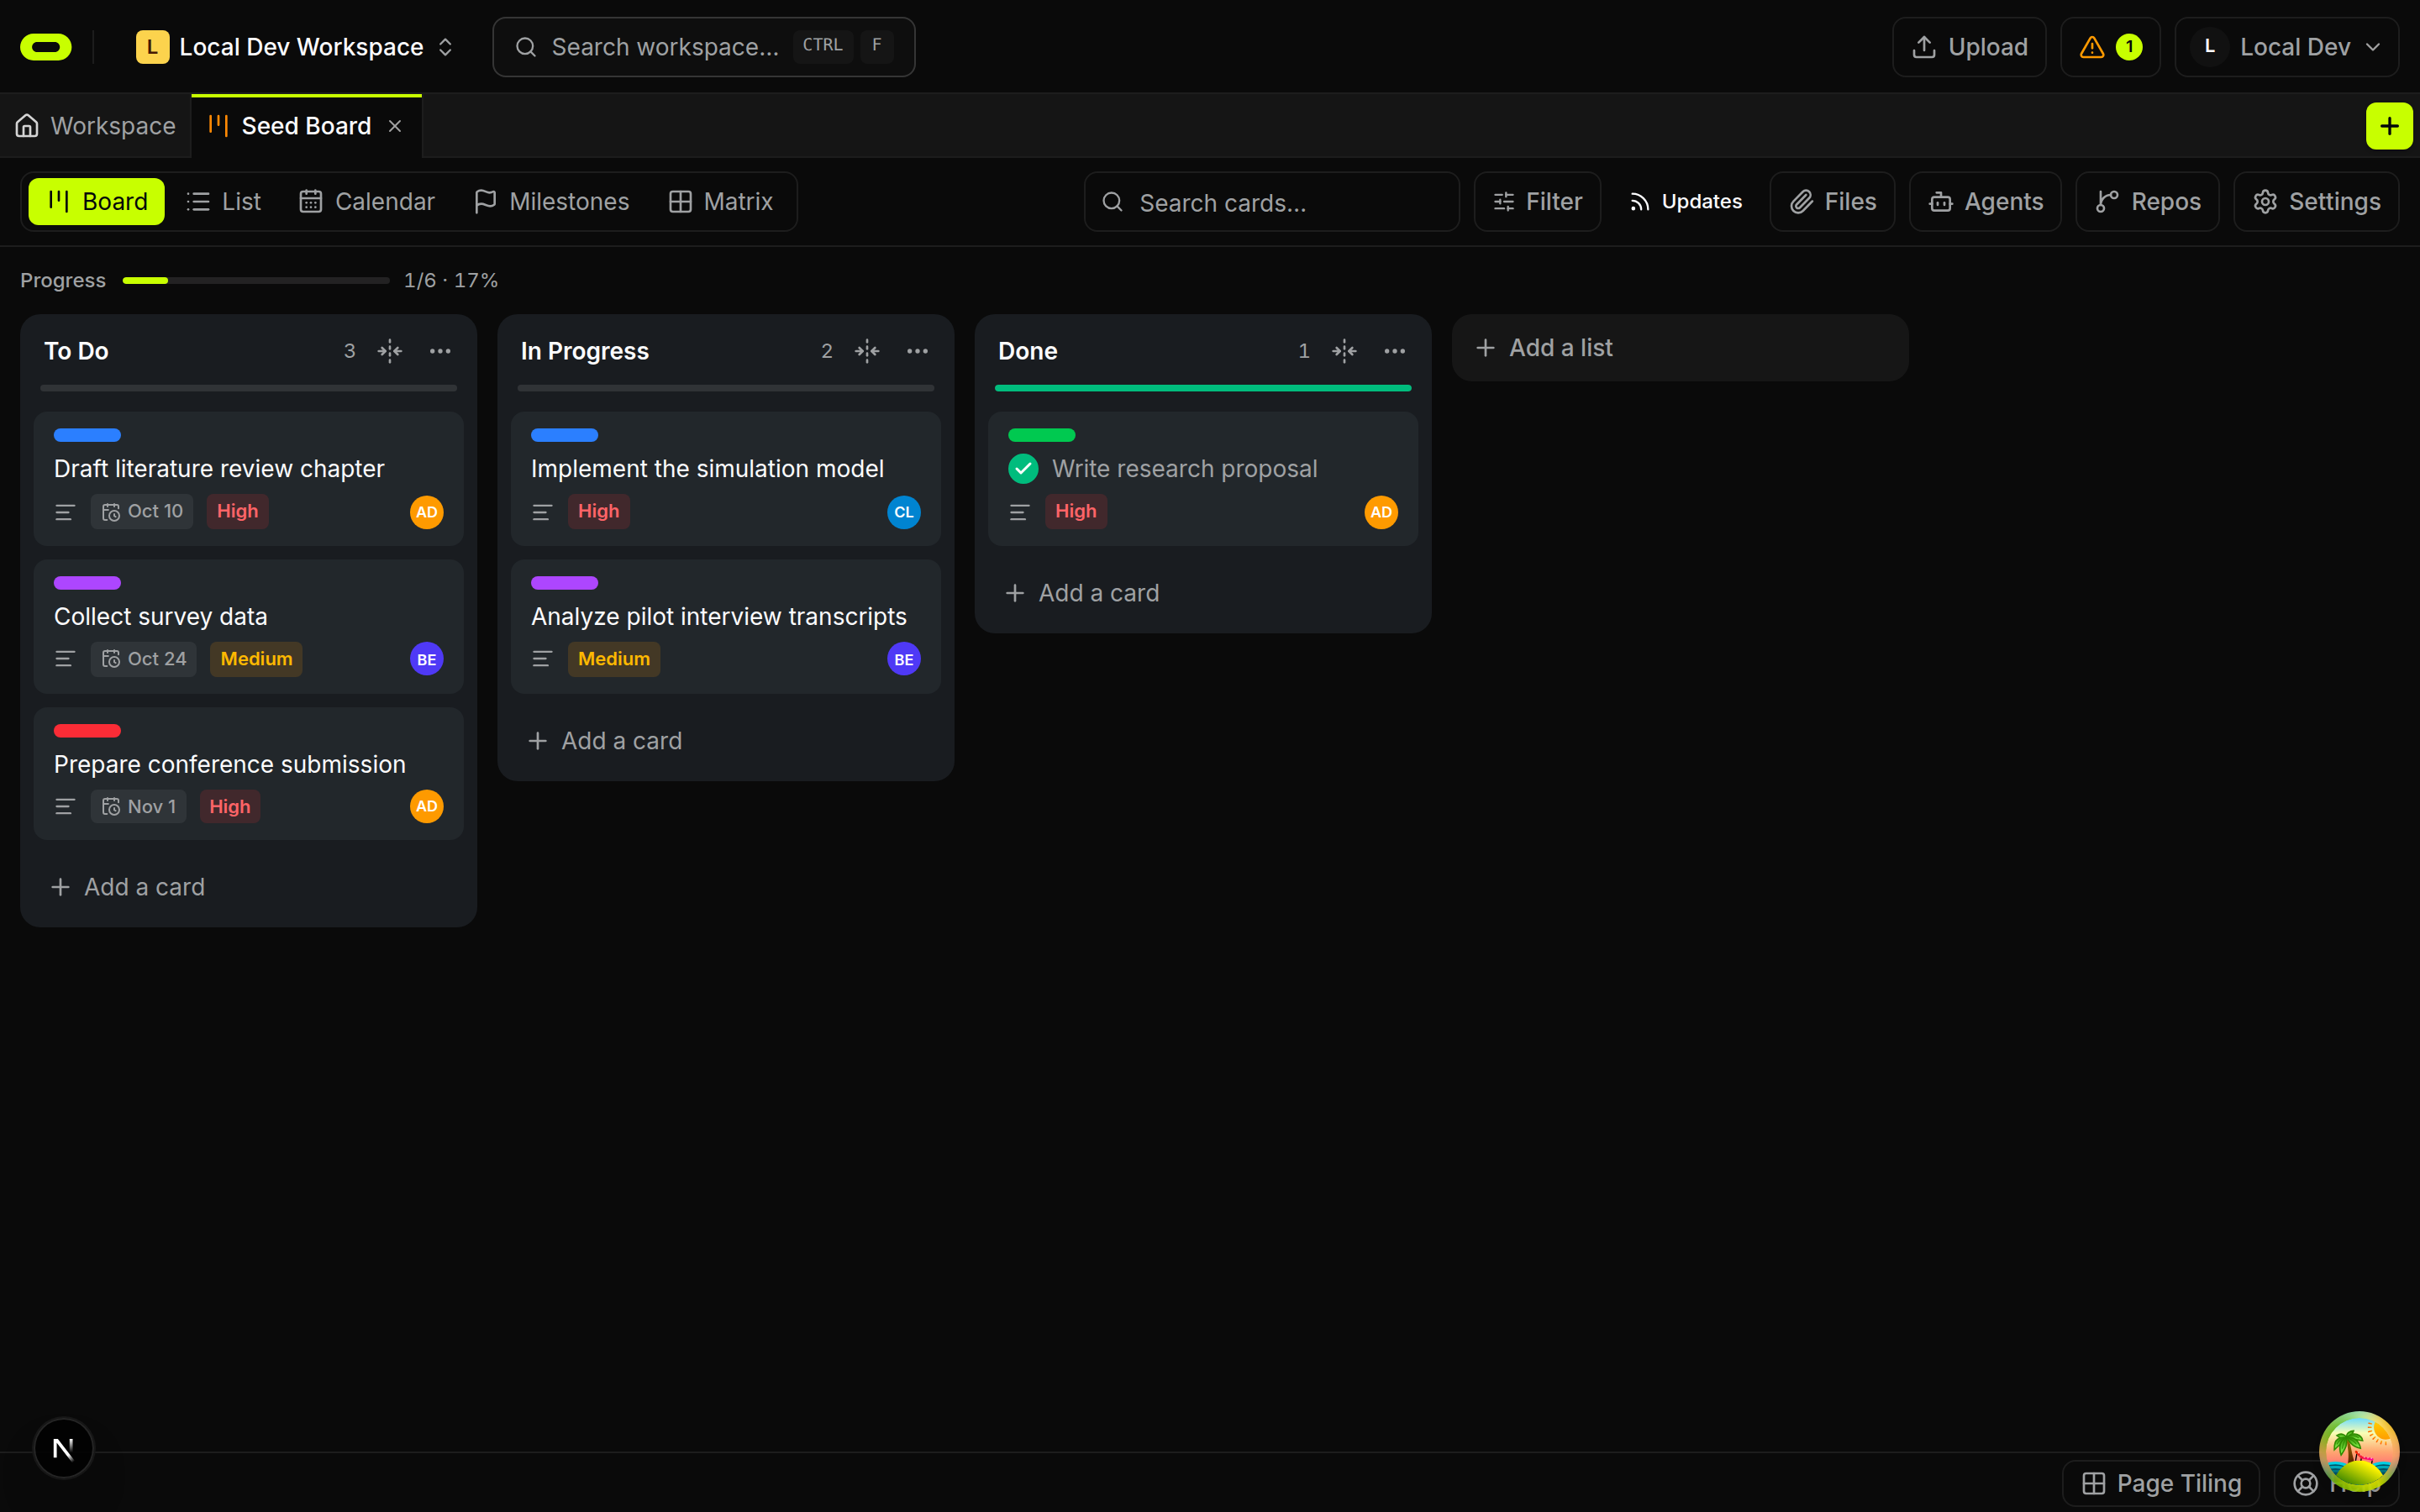Select the Board view
Image resolution: width=2420 pixels, height=1512 pixels.
(97, 202)
